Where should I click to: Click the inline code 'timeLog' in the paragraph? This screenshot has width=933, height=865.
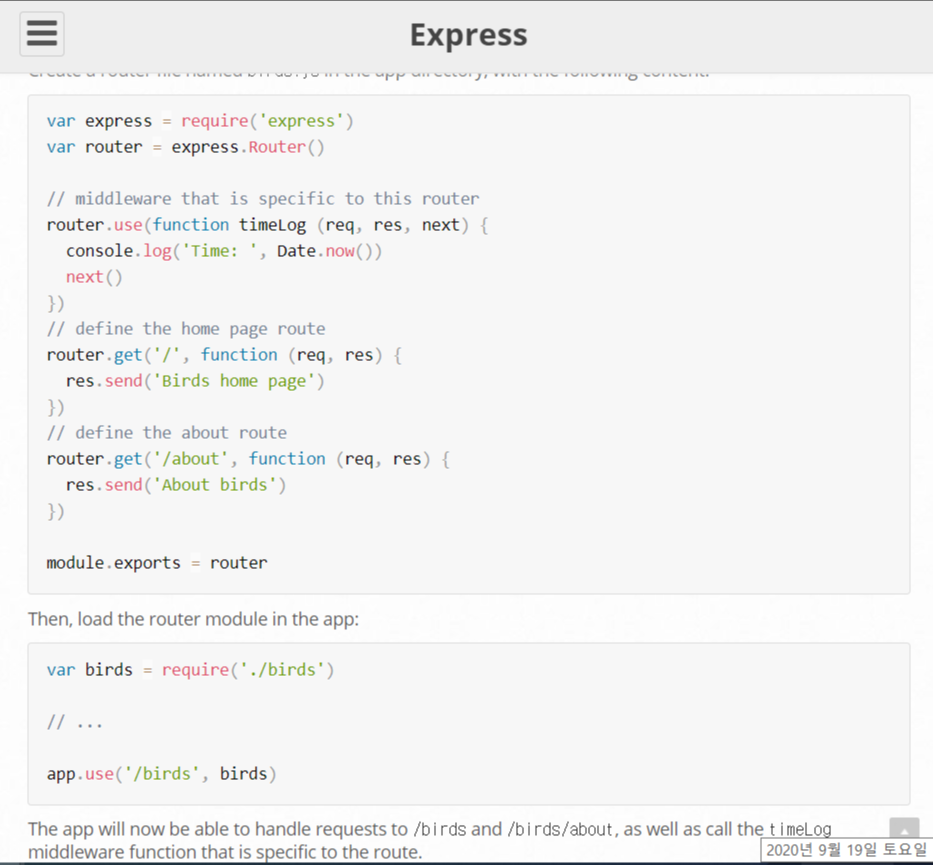point(800,829)
